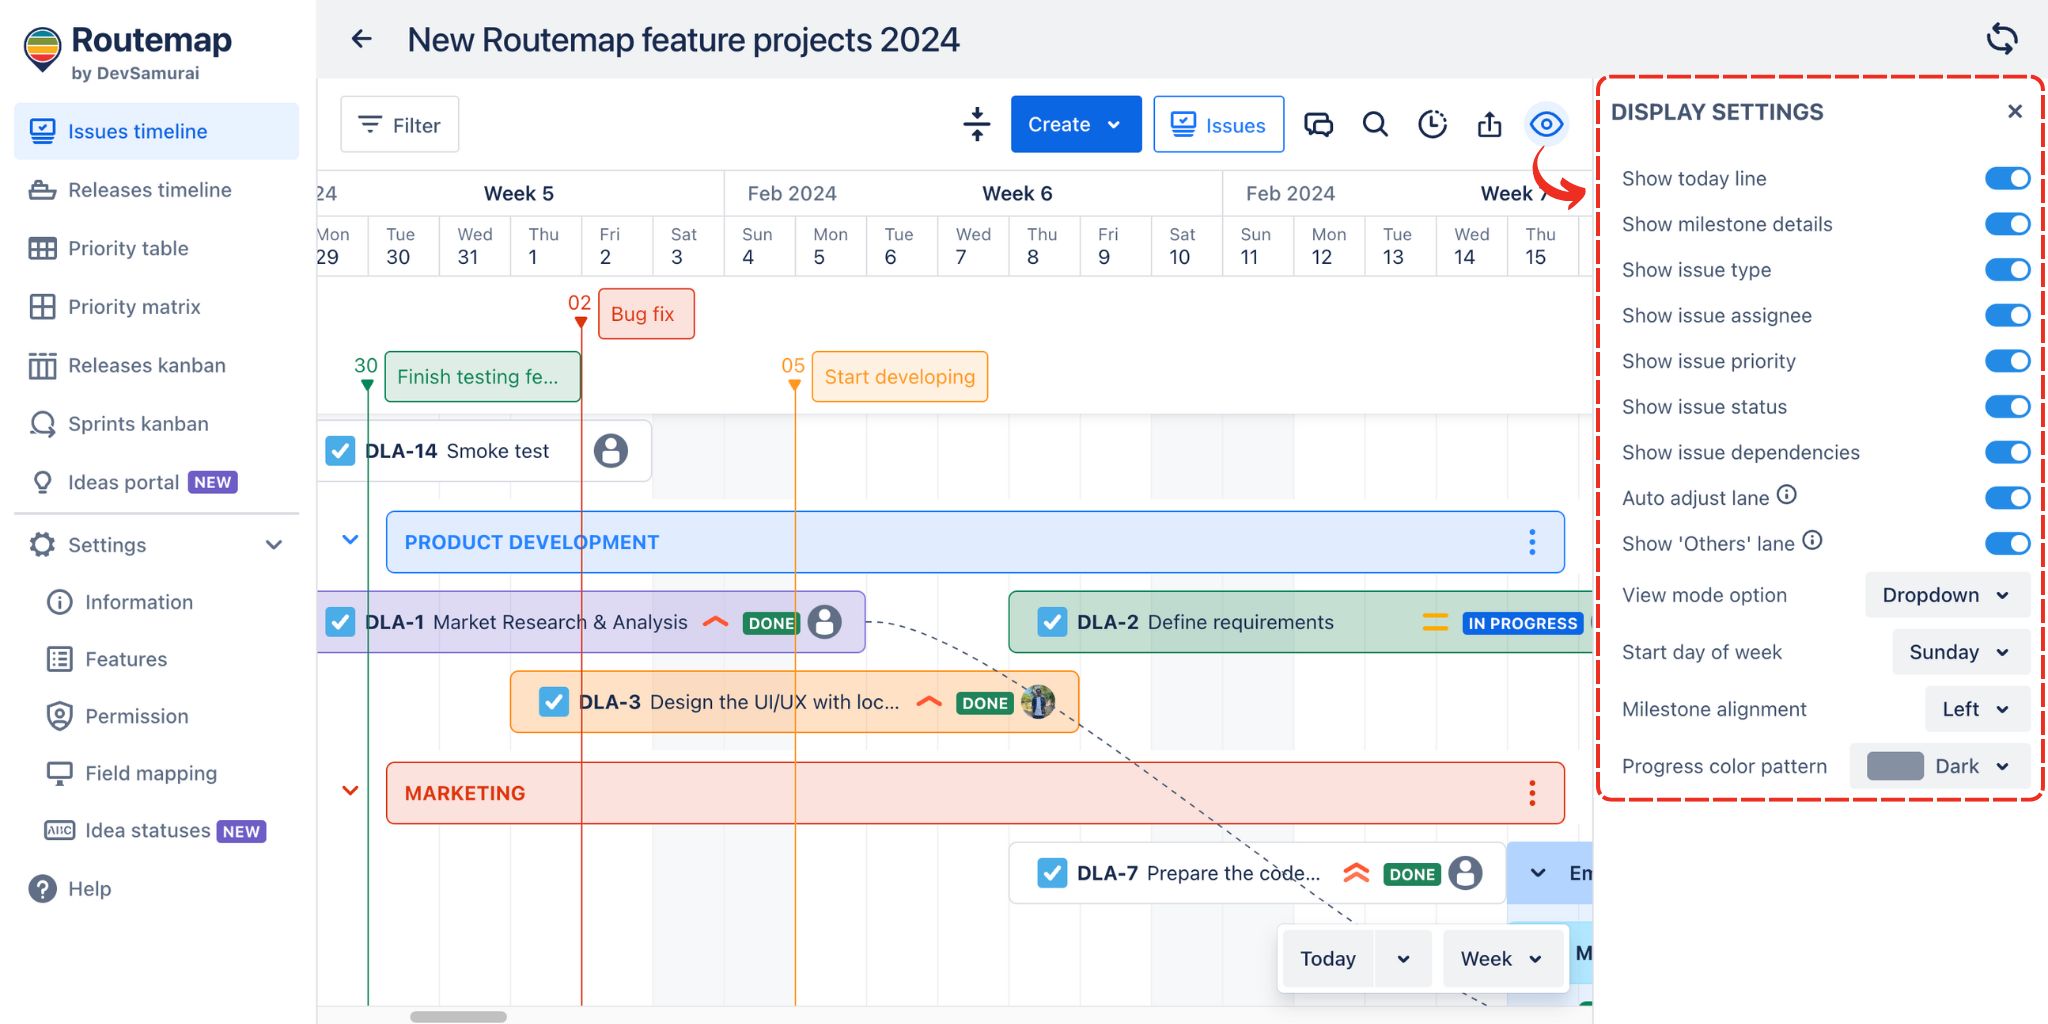
Task: Click the share export icon
Action: (1489, 125)
